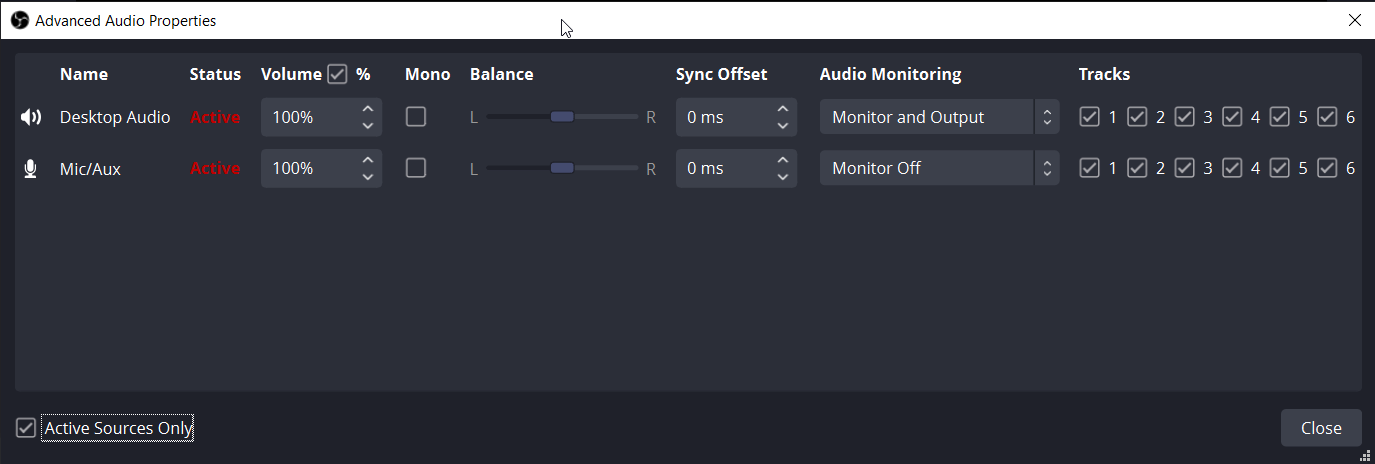The height and width of the screenshot is (464, 1375).
Task: Click Mic/Aux Active status text
Action: [215, 168]
